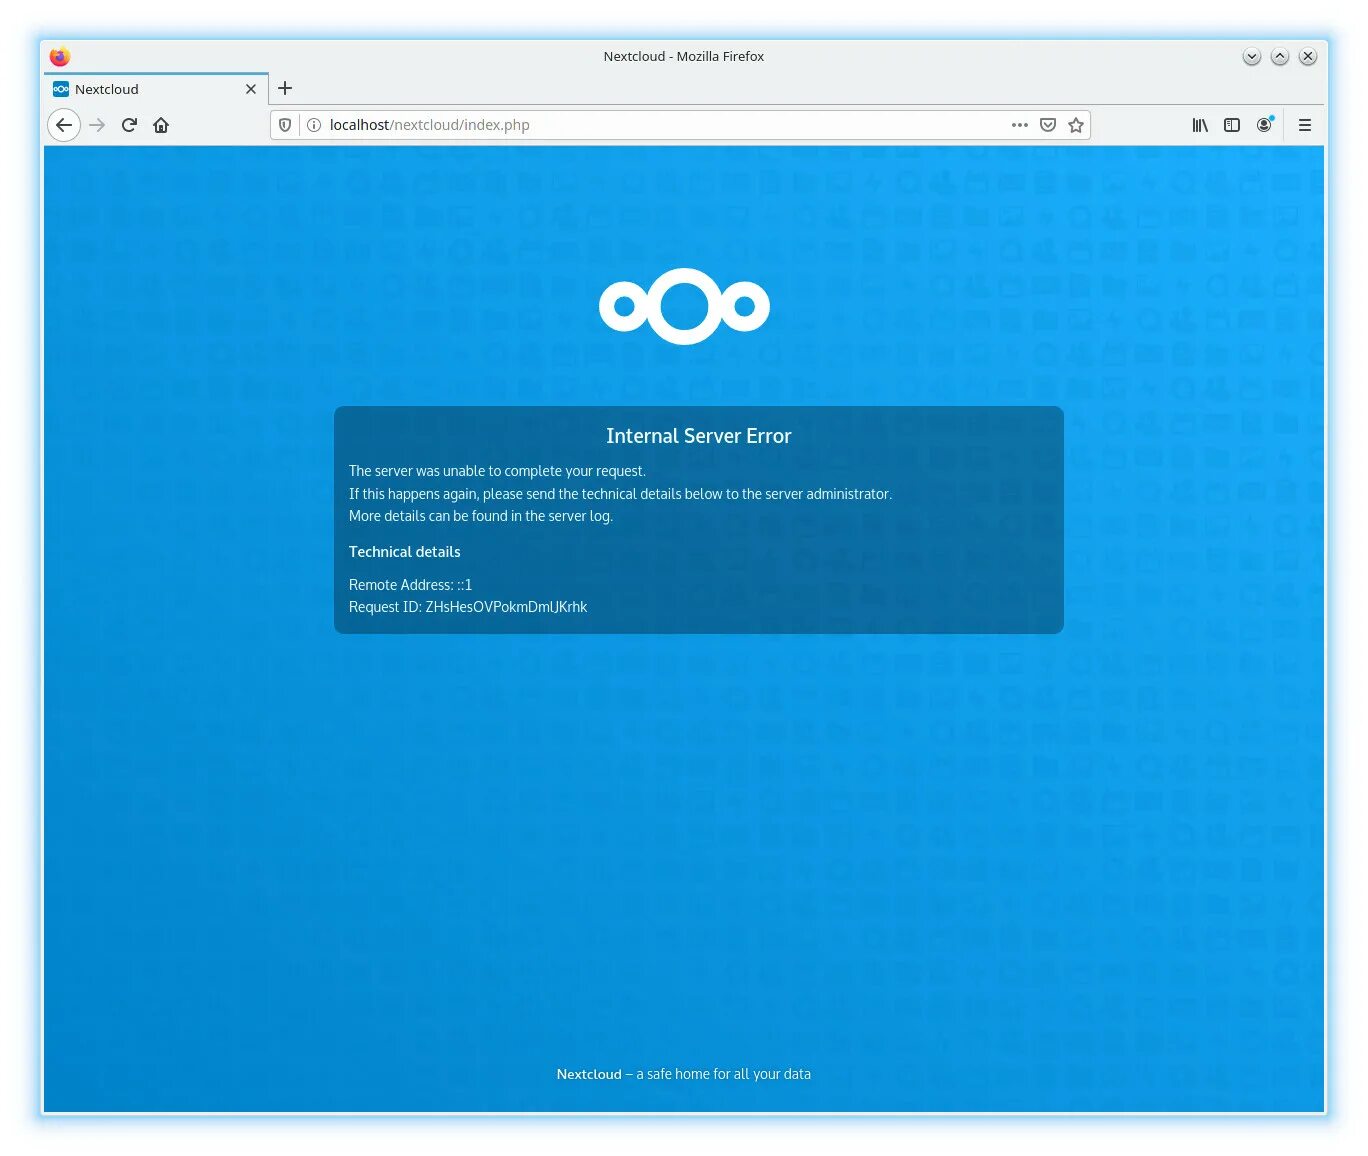1368x1156 pixels.
Task: Bookmark this page with the star
Action: (x=1076, y=125)
